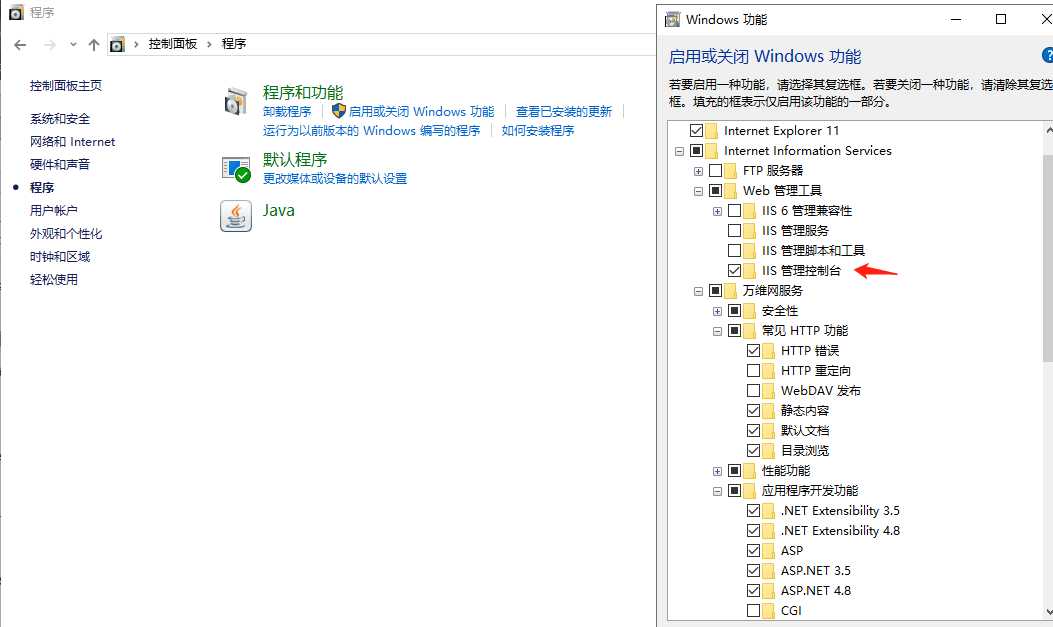The width and height of the screenshot is (1053, 627).
Task: Go to 用户帐户 category
Action: click(54, 210)
